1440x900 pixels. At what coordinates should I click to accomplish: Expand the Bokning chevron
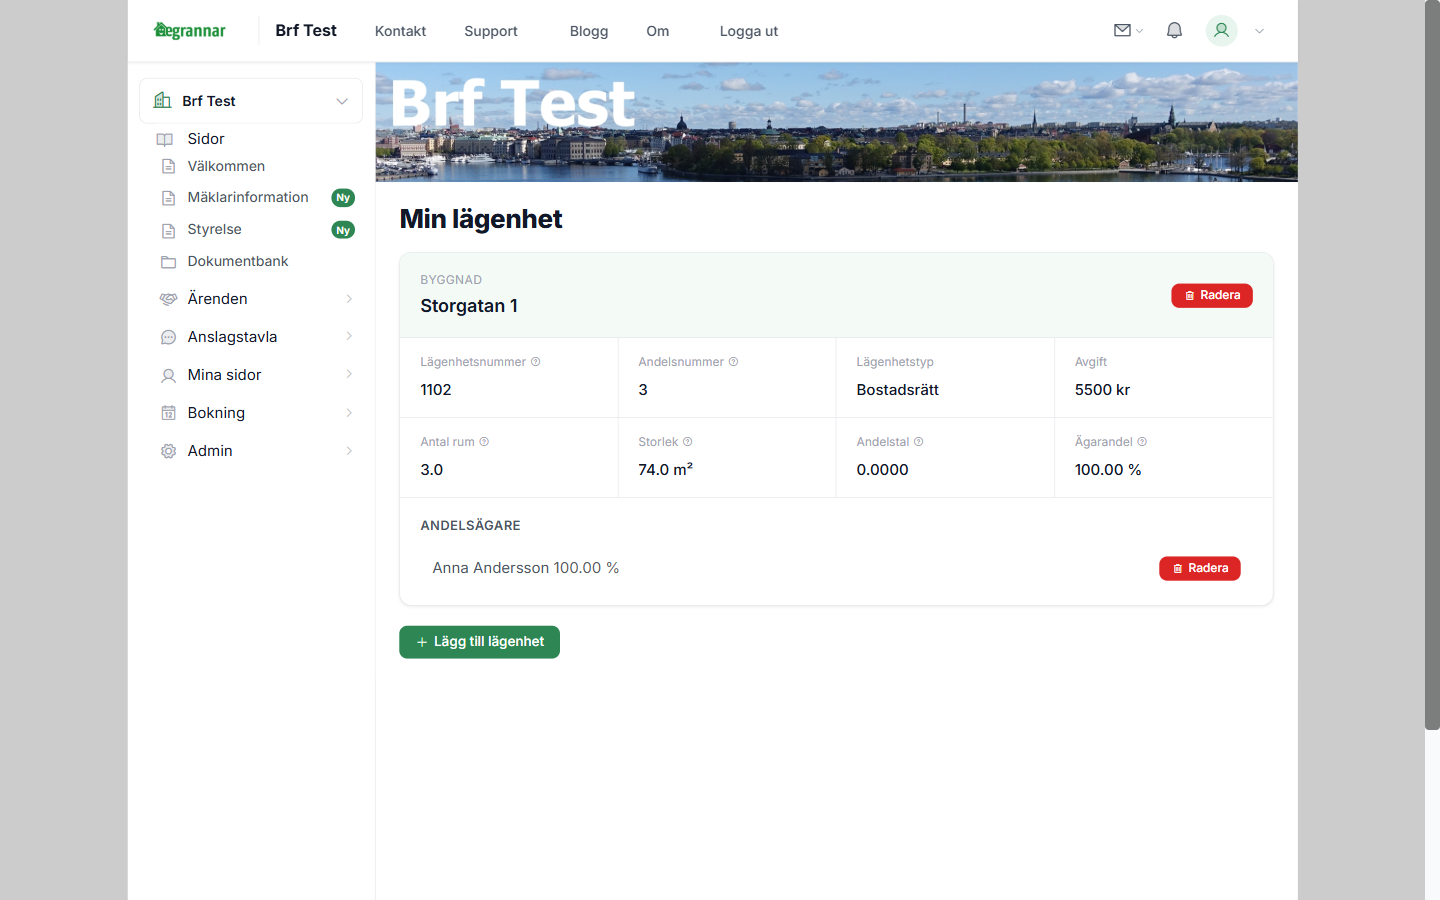[x=349, y=413]
